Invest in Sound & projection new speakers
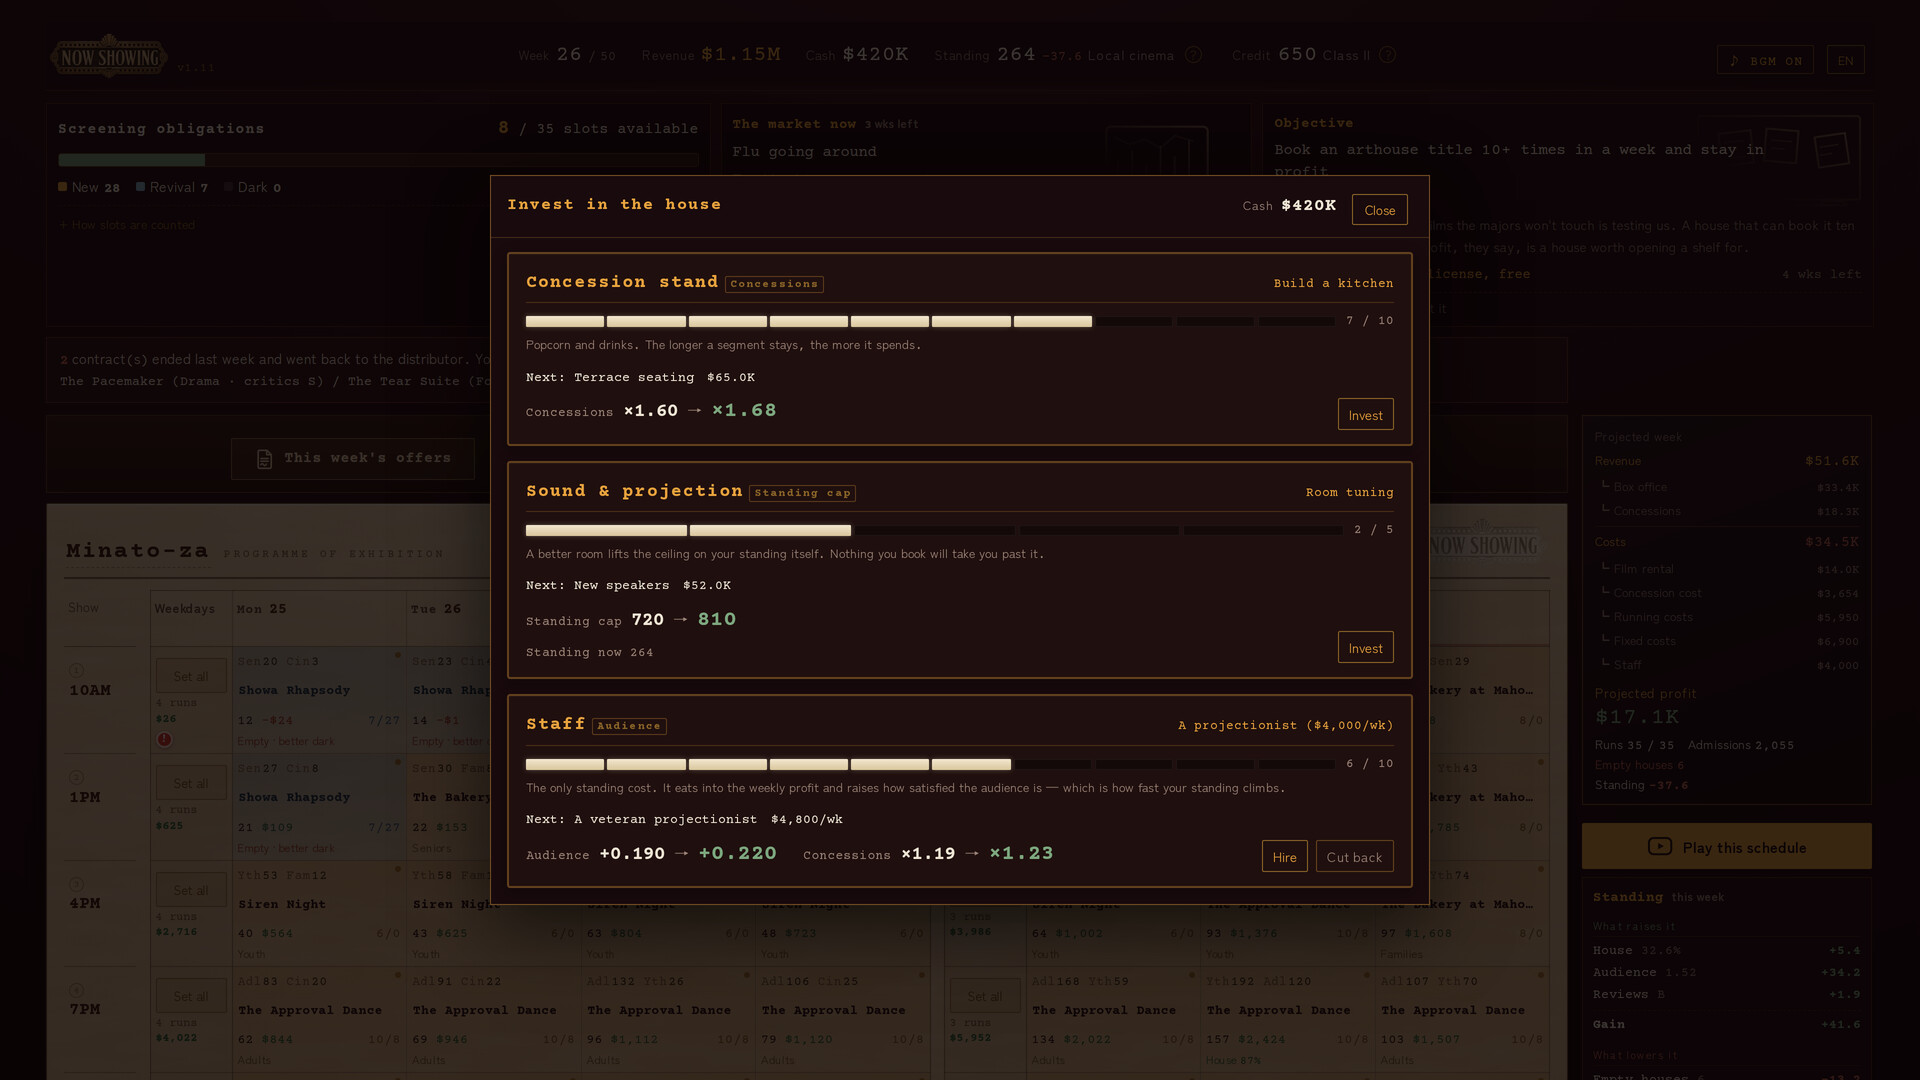 click(1365, 648)
